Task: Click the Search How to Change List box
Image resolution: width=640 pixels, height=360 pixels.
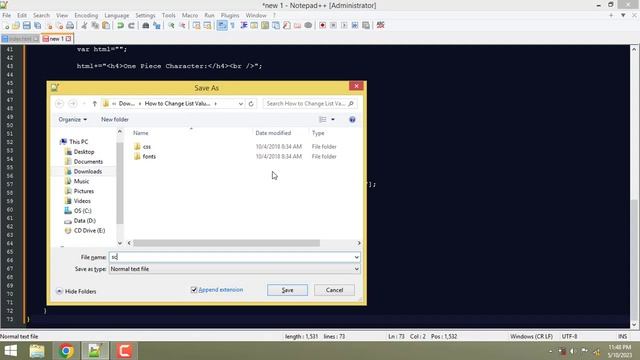Action: click(310, 104)
